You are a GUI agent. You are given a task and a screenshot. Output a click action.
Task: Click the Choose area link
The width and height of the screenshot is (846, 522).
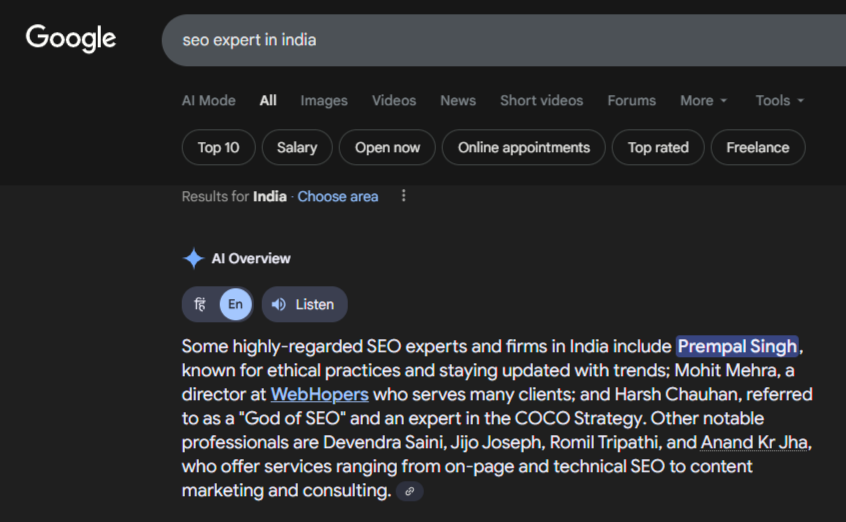[x=338, y=196]
